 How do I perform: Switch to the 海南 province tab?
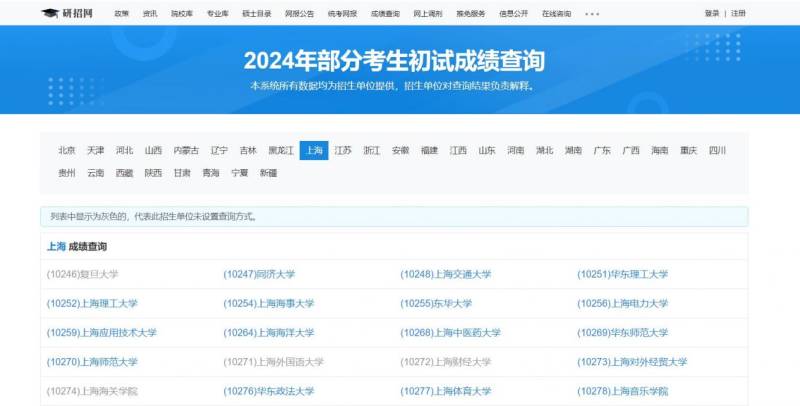coord(660,150)
